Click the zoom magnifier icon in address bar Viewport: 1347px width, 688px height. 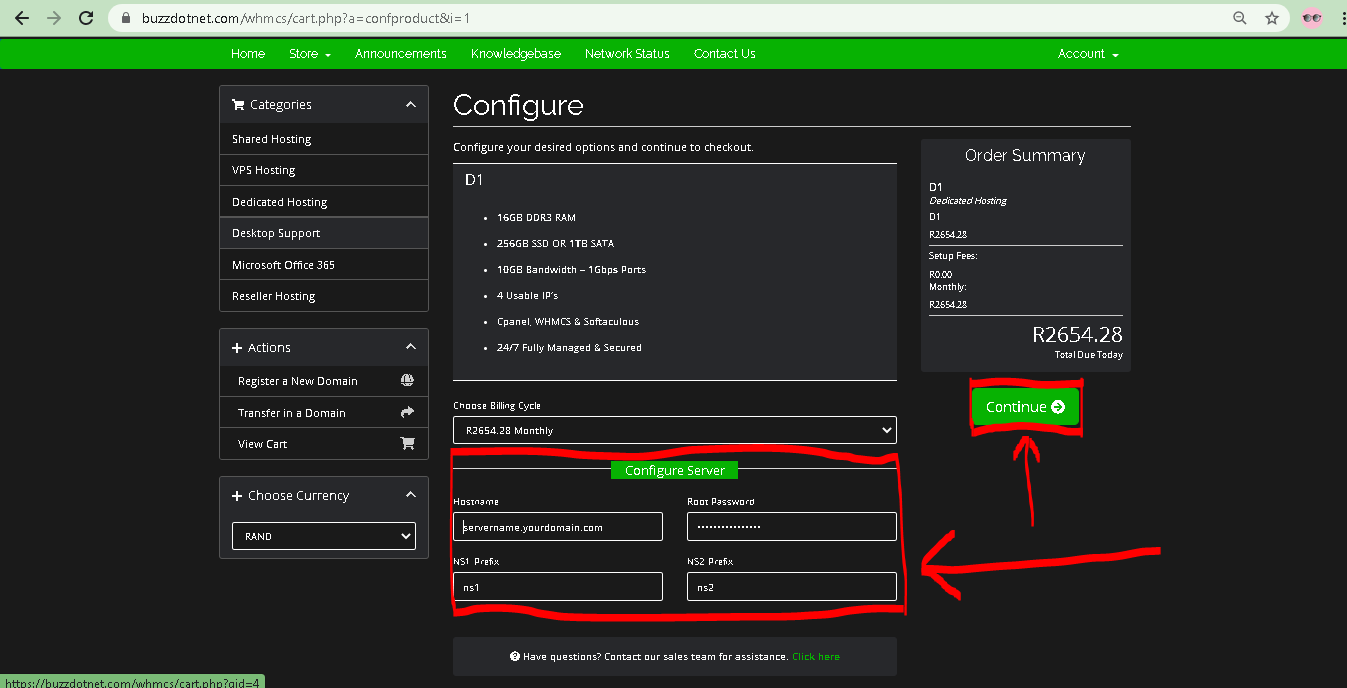click(x=1240, y=18)
